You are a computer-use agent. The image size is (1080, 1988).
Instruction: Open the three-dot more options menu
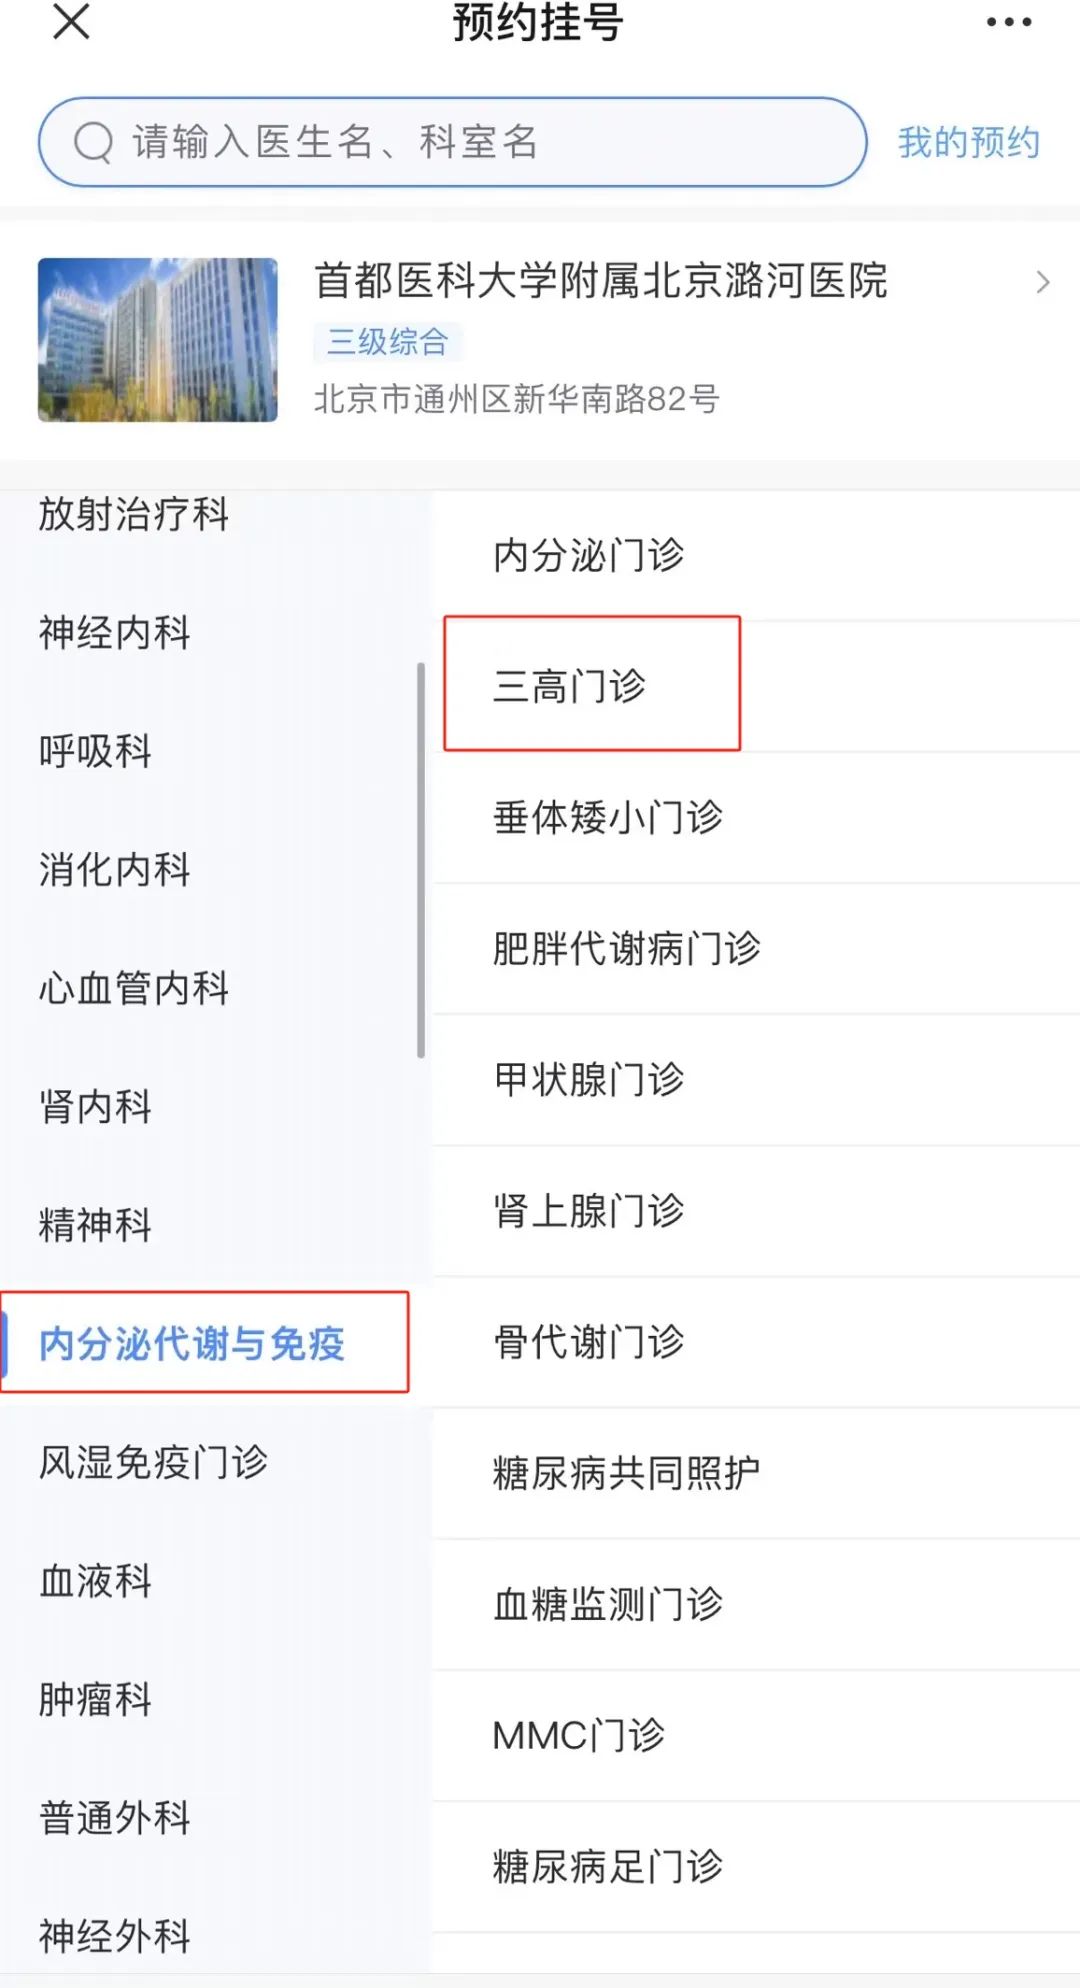pyautogui.click(x=1008, y=22)
